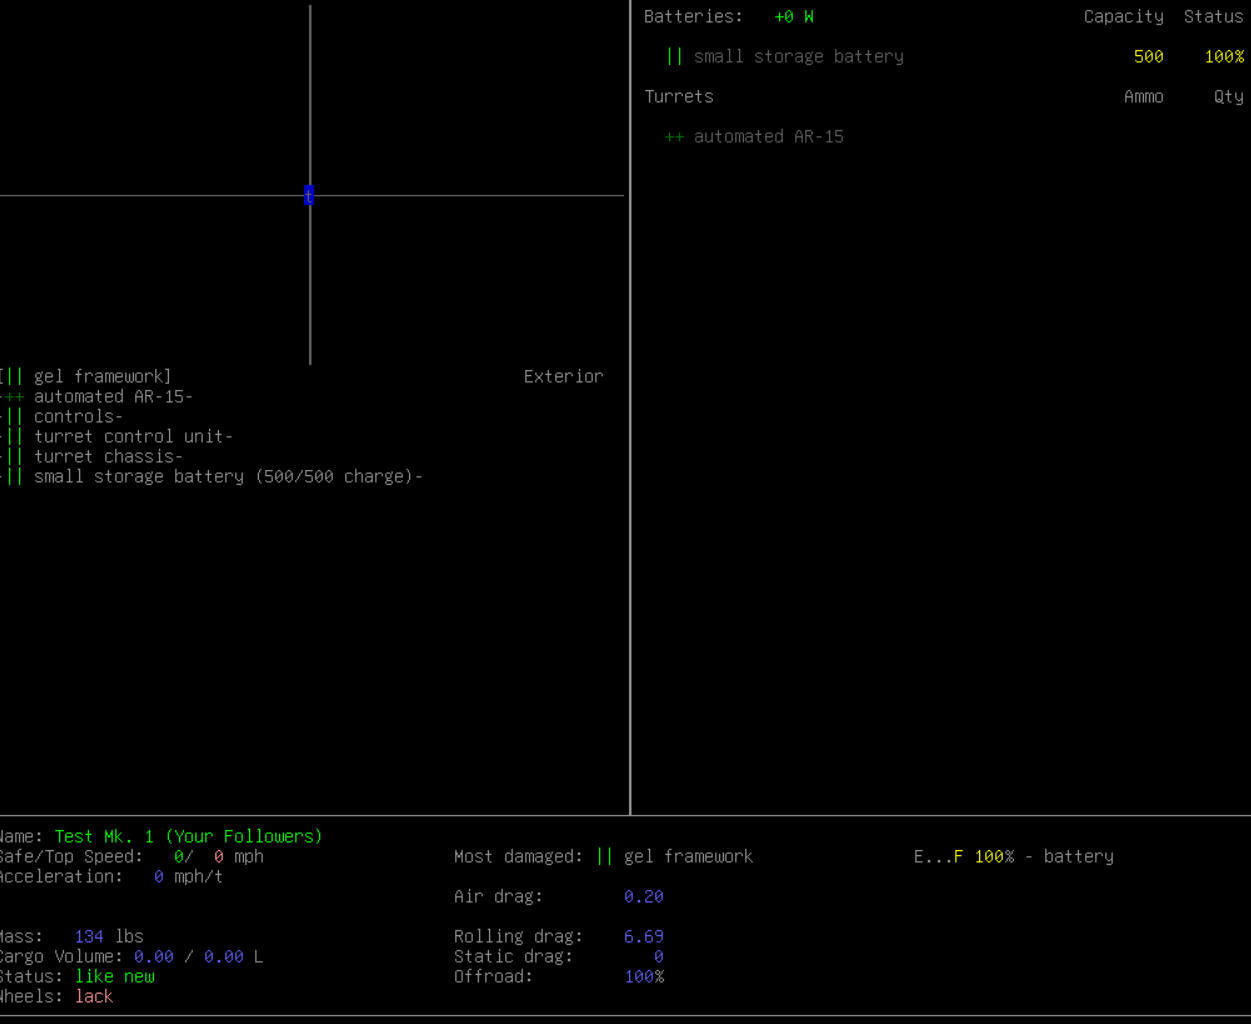
Task: Click the Acceleration mph/t value
Action: pyautogui.click(x=188, y=877)
